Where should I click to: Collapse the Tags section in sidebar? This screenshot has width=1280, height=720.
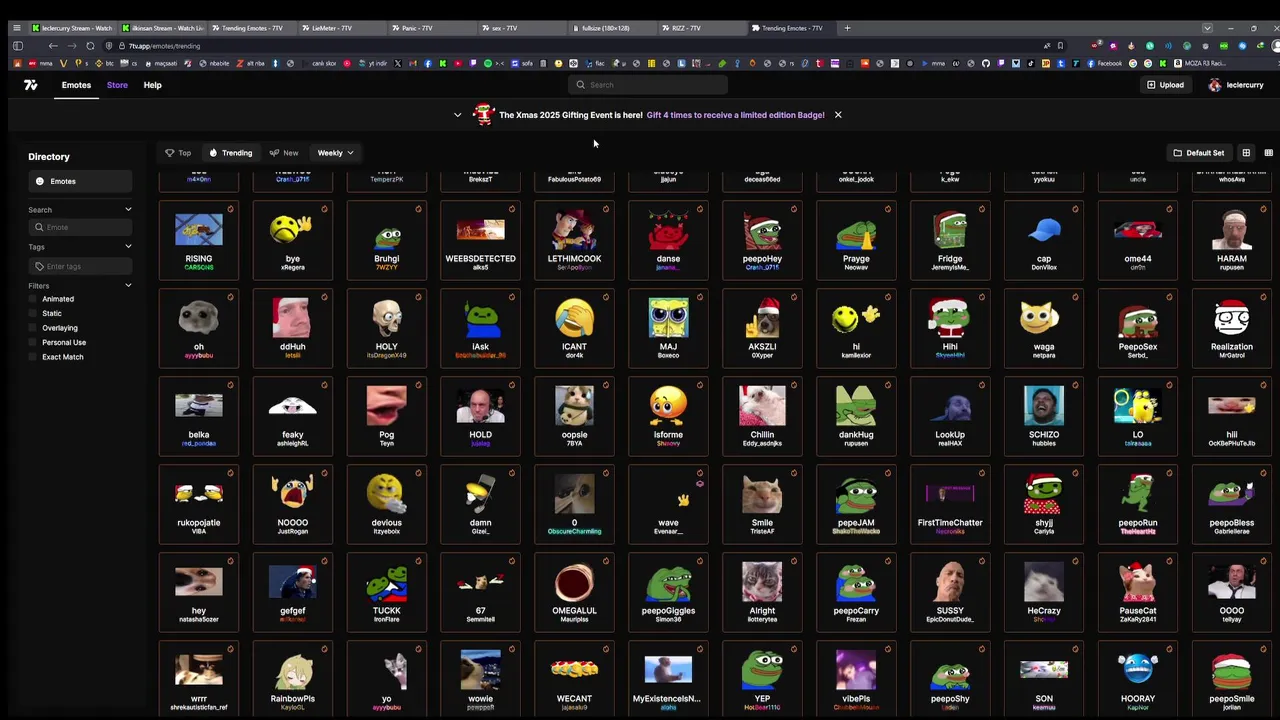tap(128, 247)
